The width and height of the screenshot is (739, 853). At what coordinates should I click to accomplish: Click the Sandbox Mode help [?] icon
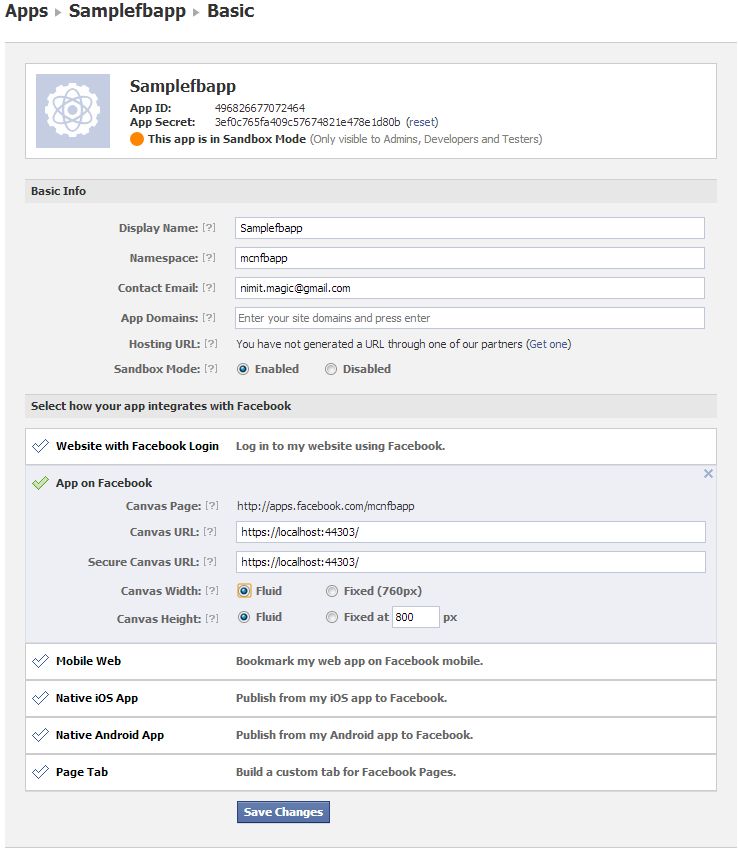coord(209,369)
